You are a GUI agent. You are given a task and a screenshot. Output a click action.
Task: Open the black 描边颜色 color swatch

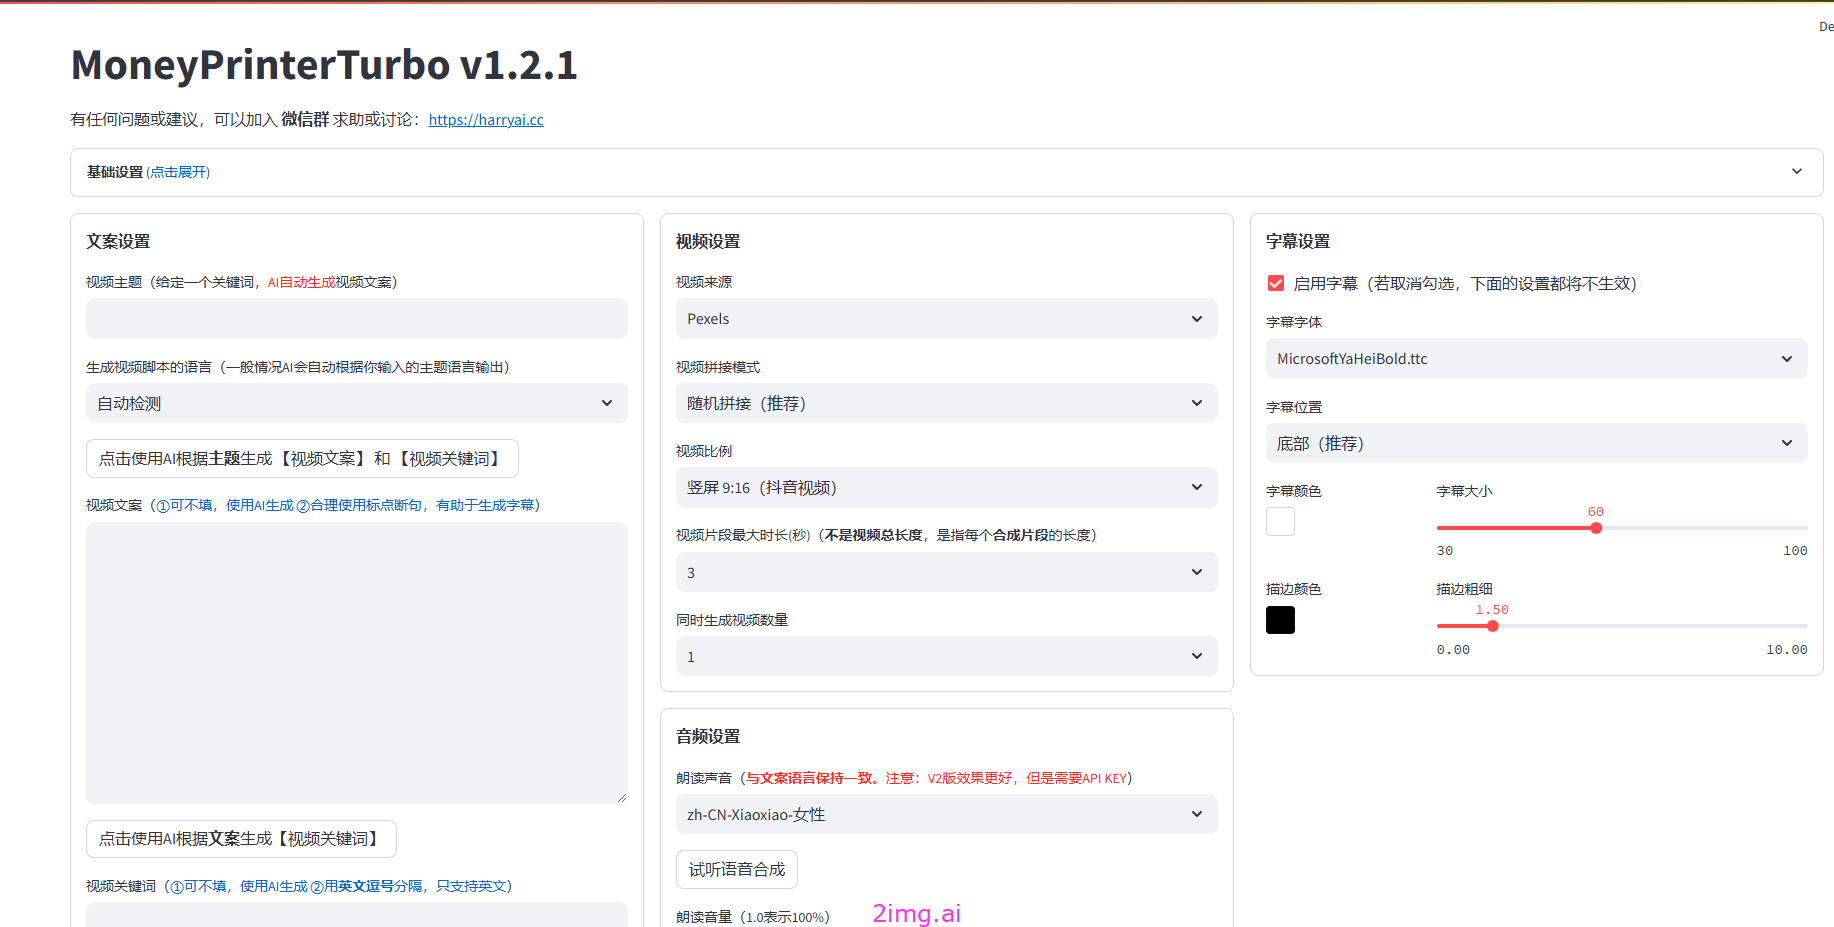[1280, 620]
